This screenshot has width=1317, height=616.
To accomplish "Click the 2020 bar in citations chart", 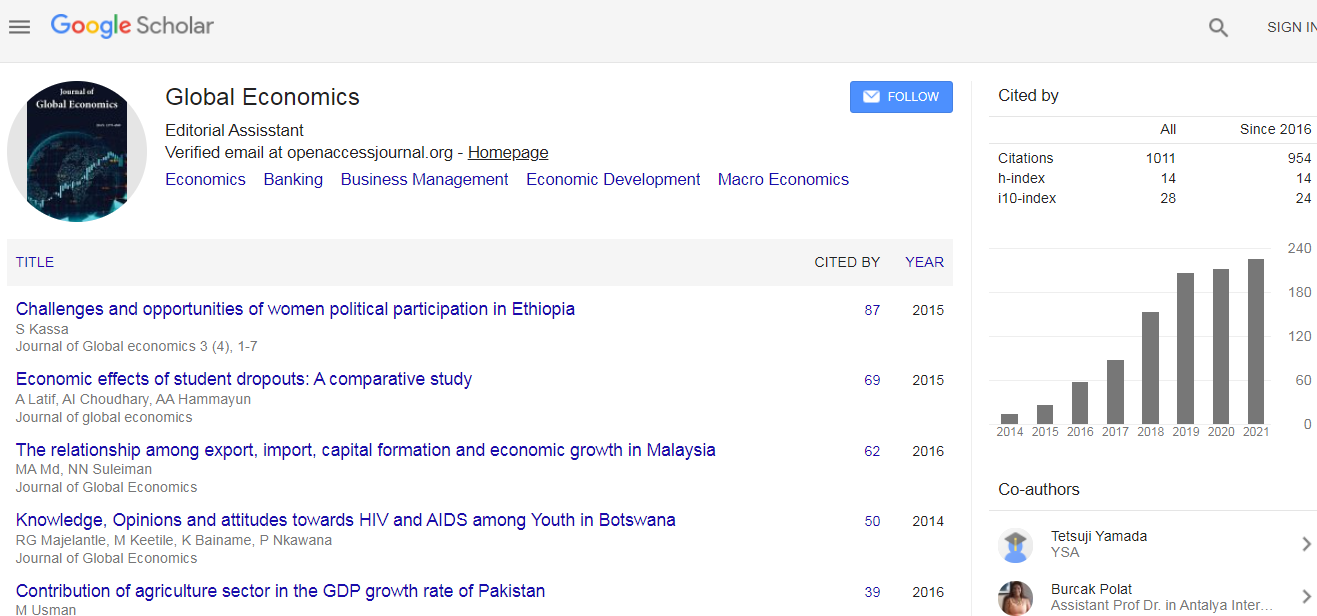I will pyautogui.click(x=1221, y=346).
